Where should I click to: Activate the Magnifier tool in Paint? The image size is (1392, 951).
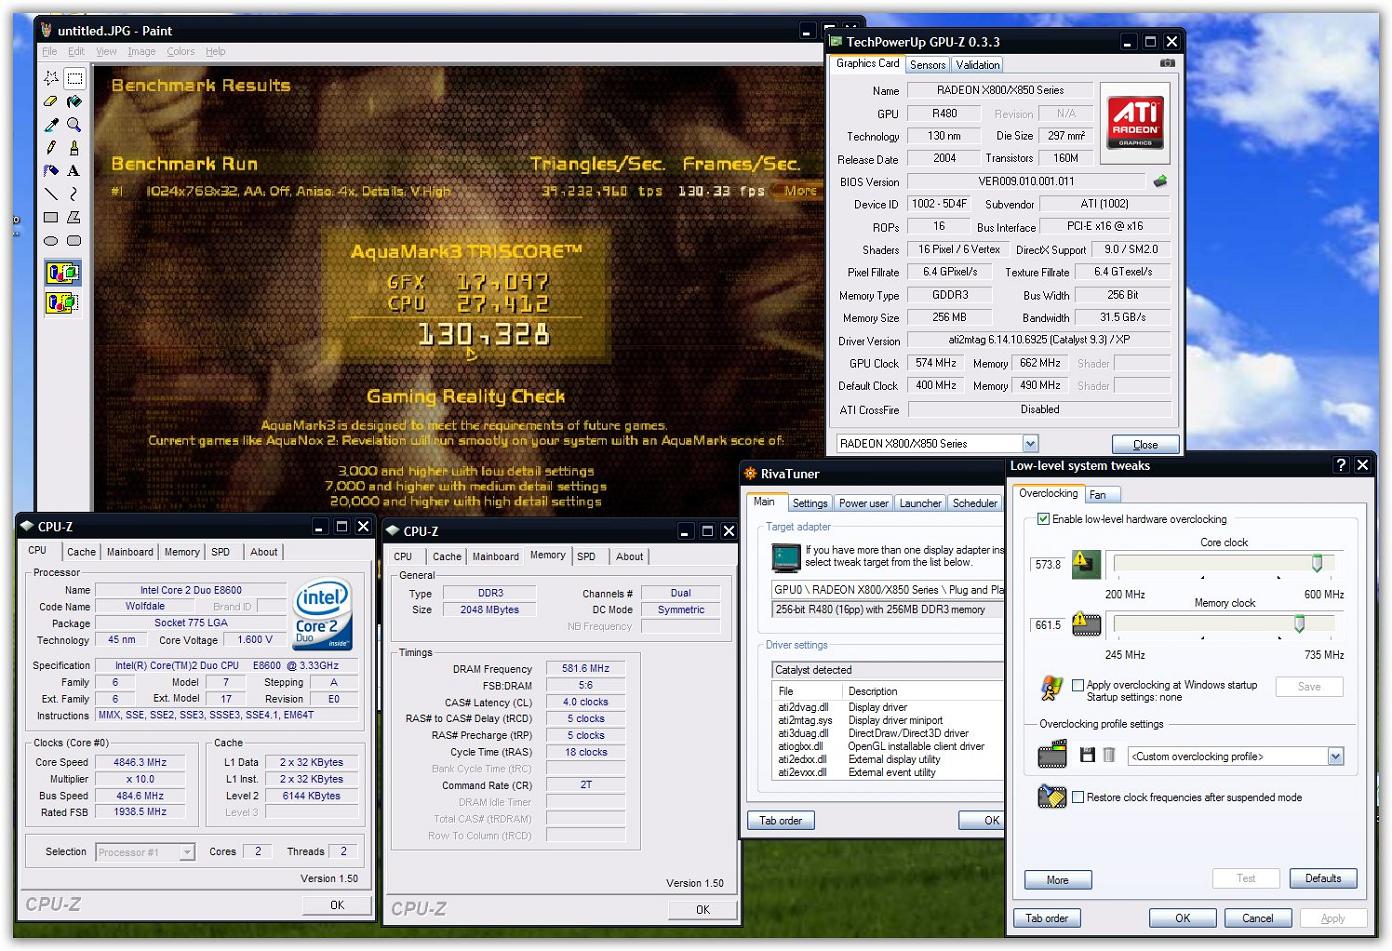(74, 124)
